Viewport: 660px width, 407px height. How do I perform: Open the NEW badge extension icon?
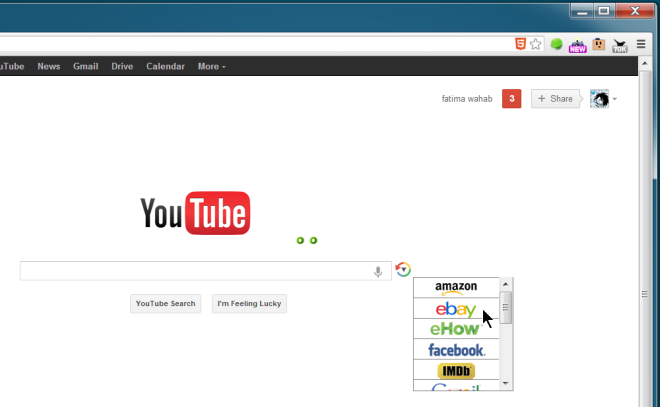point(578,45)
